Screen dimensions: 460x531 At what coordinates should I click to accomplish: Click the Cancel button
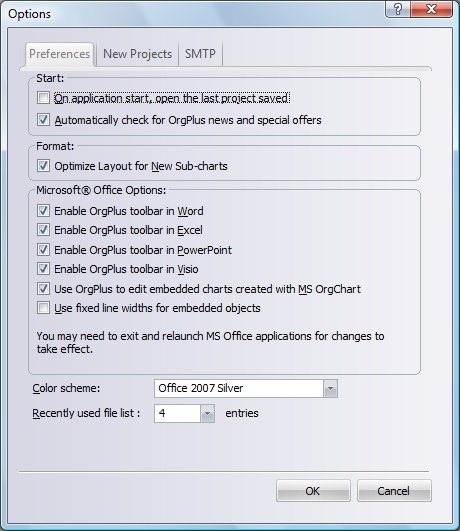tap(394, 491)
